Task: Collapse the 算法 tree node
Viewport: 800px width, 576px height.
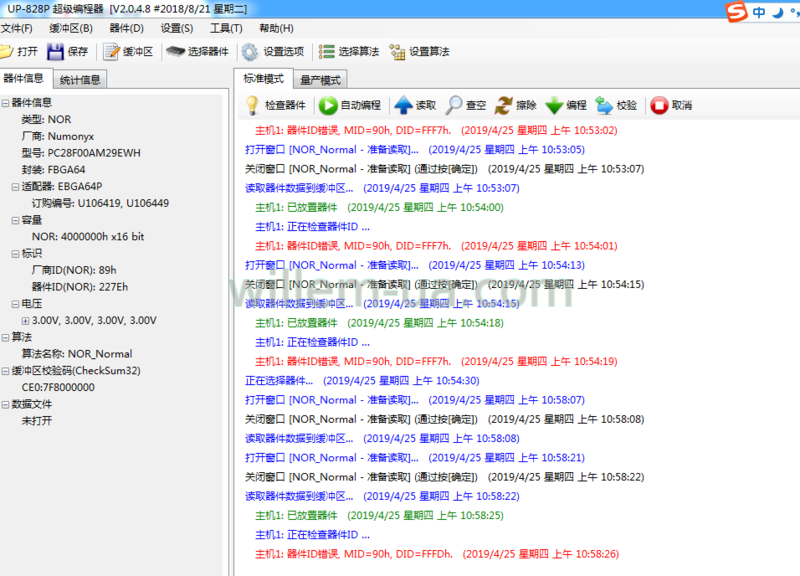Action: 5,337
